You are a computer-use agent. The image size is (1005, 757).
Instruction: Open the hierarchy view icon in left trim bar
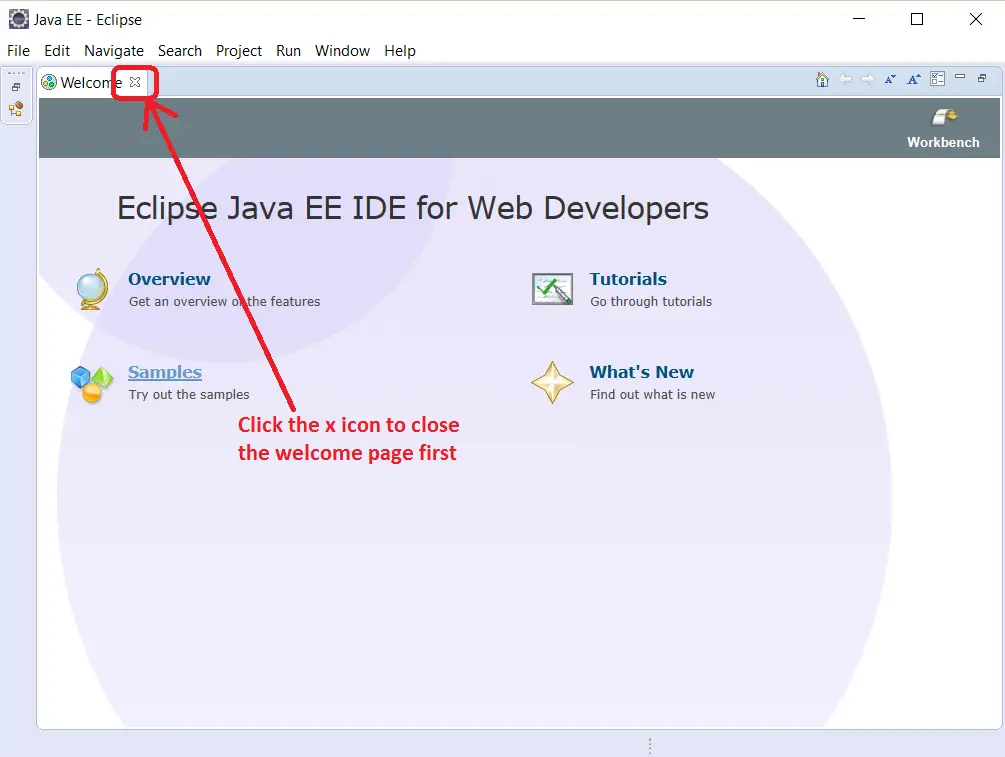(x=16, y=109)
